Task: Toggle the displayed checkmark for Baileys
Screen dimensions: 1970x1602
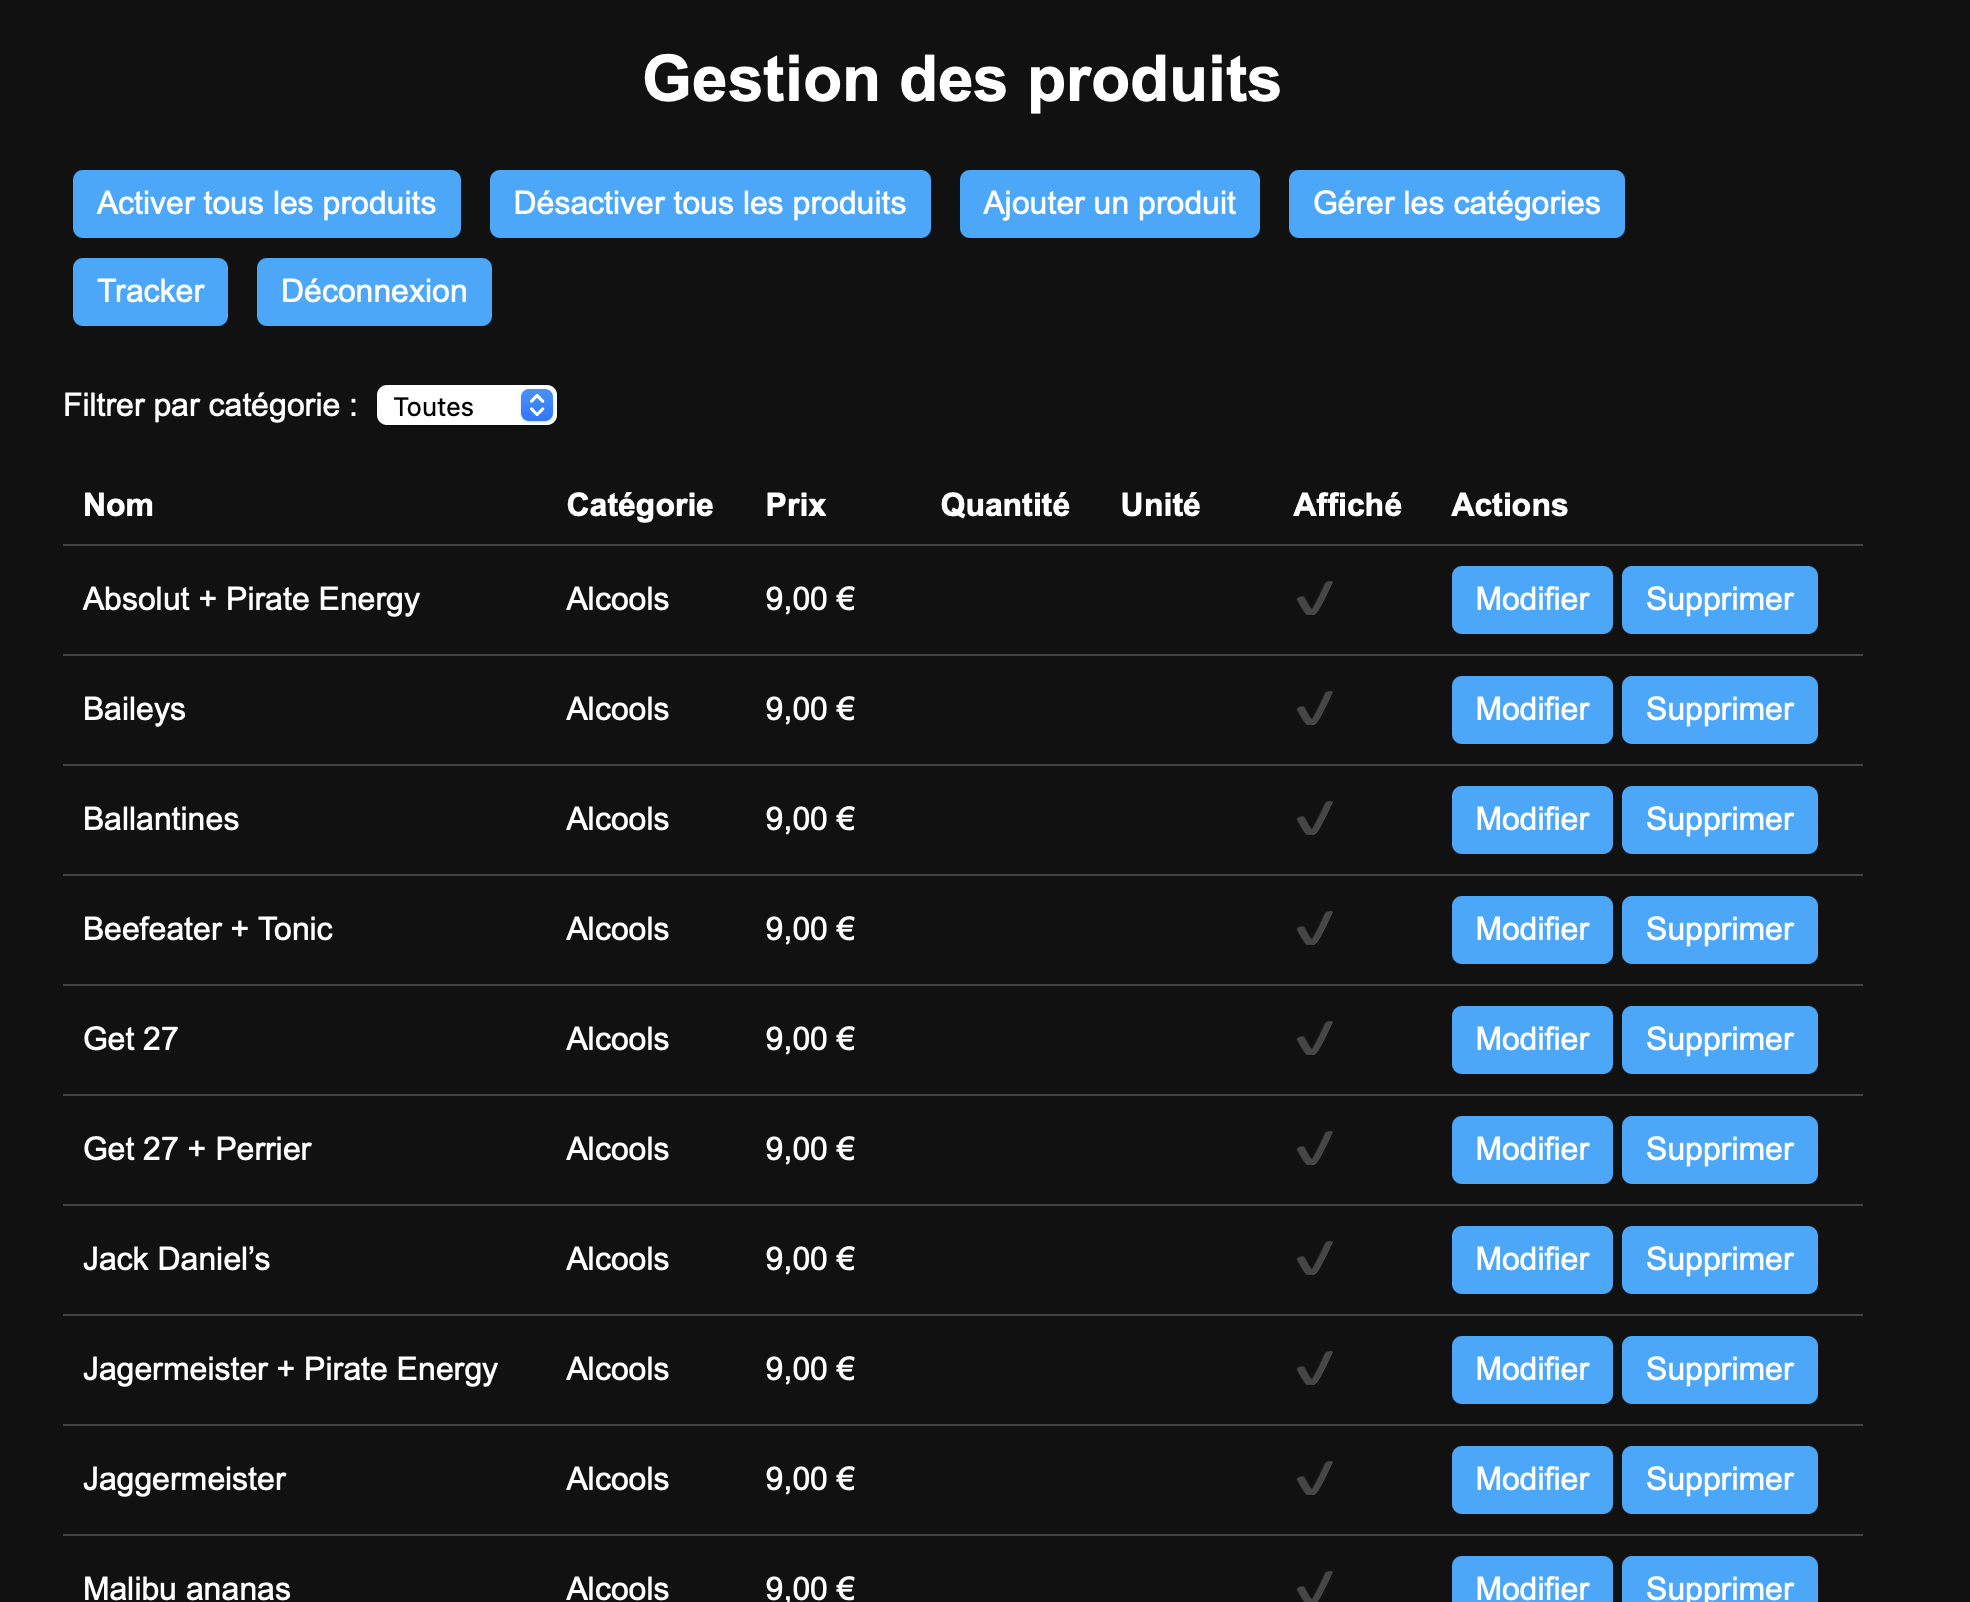Action: [x=1314, y=709]
